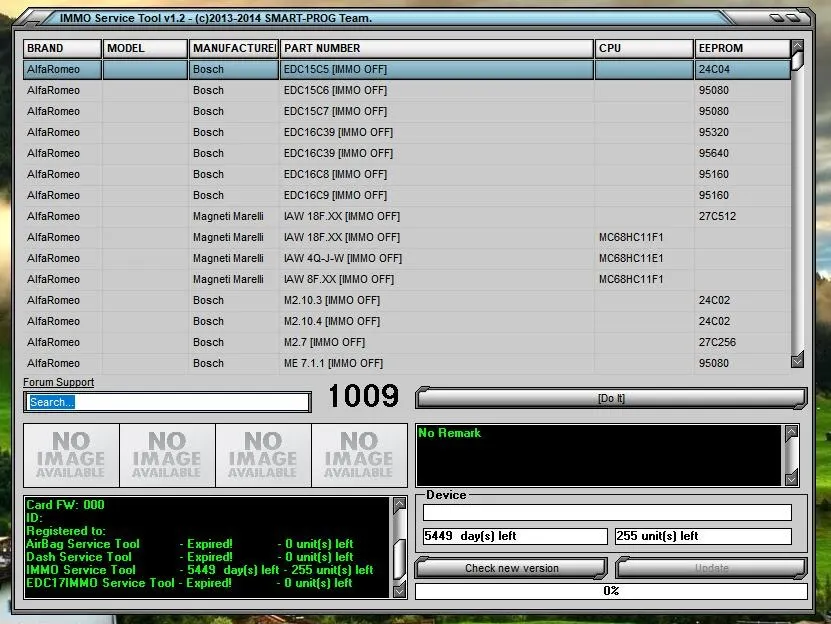The height and width of the screenshot is (624, 831).
Task: Click the fourth No Image Available thumbnail
Action: click(x=359, y=455)
